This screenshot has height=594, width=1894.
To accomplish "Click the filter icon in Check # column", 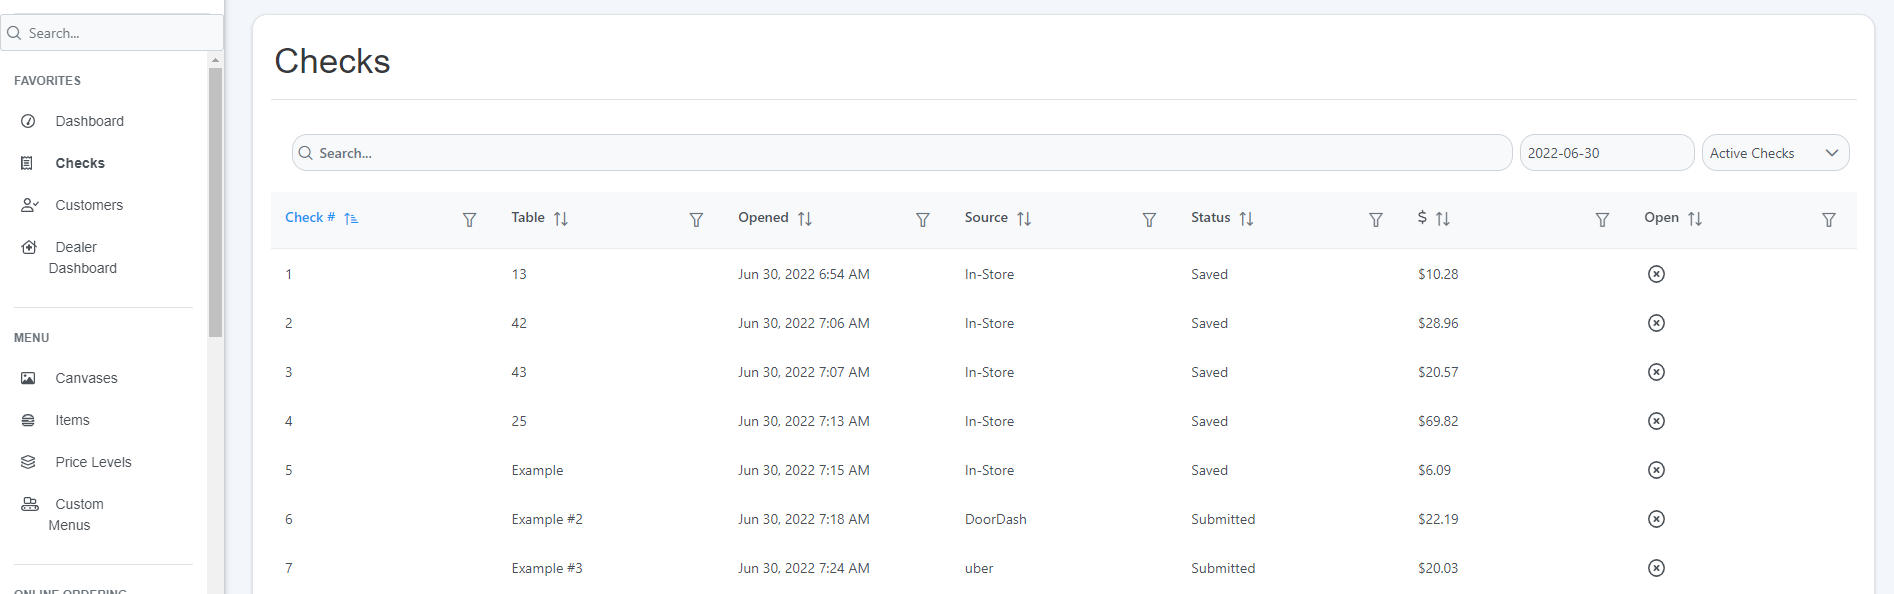I will point(469,220).
